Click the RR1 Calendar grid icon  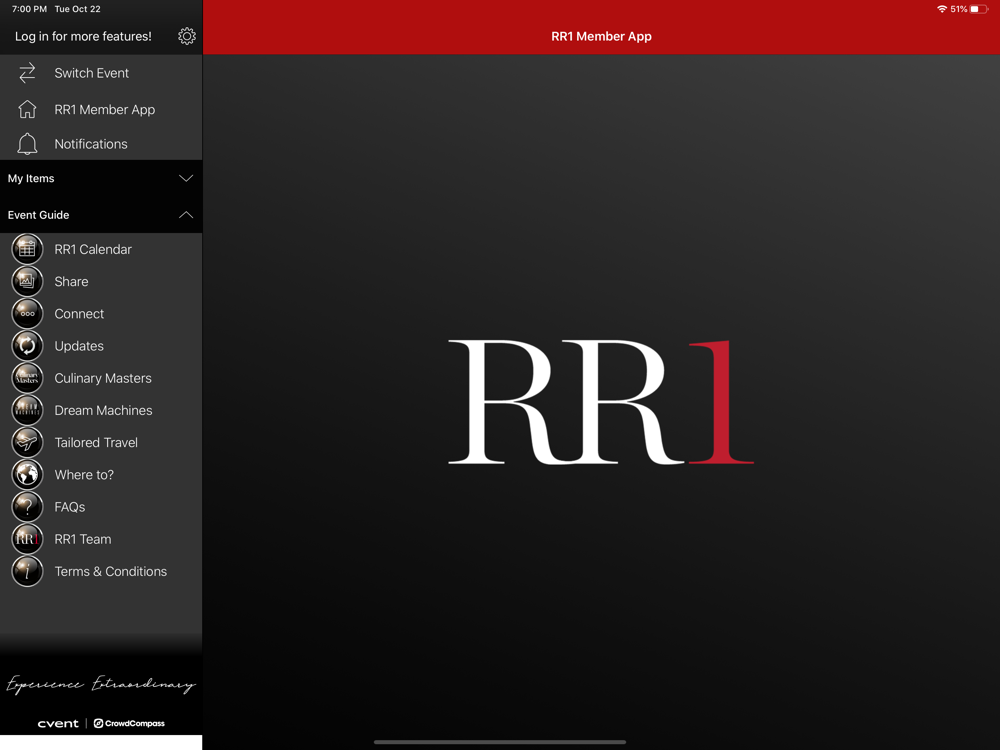click(27, 249)
